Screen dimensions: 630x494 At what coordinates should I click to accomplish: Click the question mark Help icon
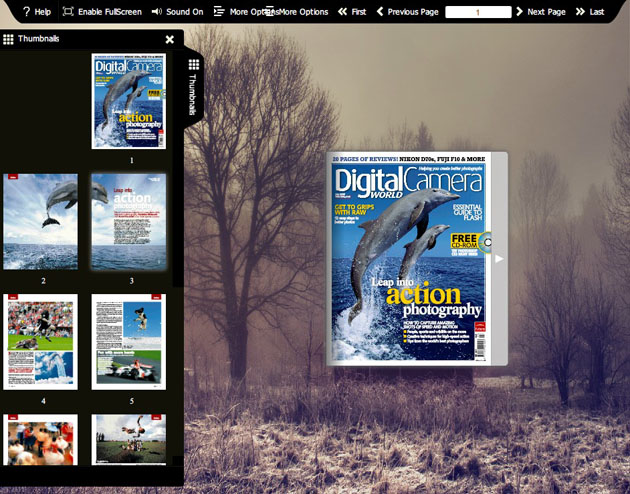coord(27,12)
